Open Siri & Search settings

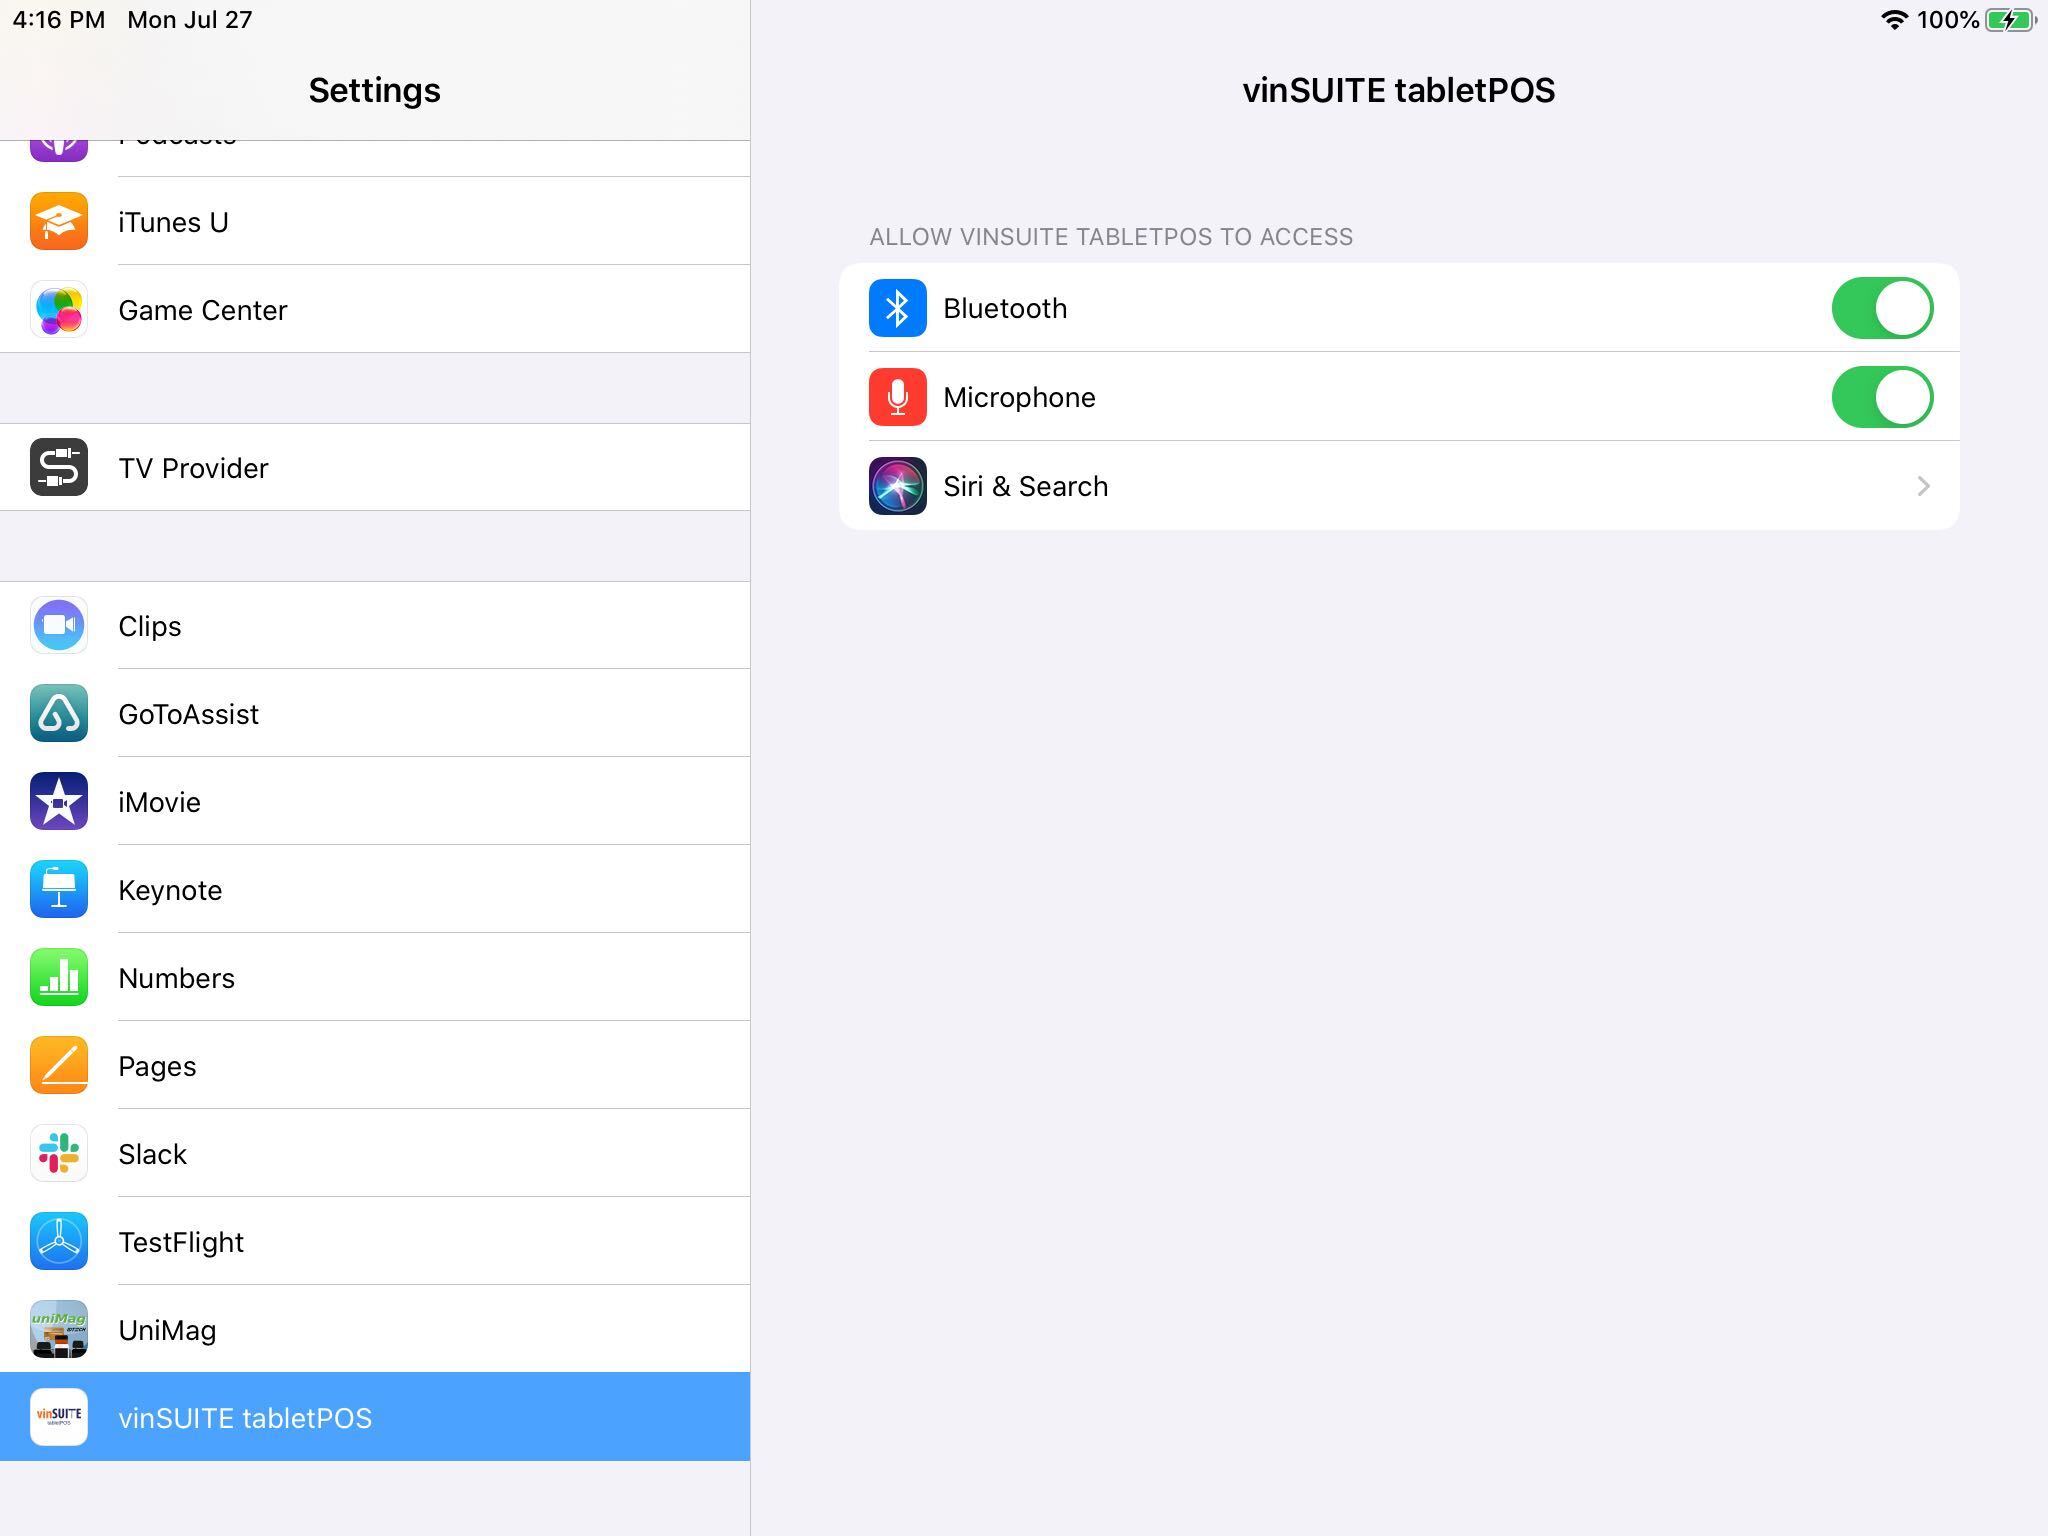pos(1400,486)
